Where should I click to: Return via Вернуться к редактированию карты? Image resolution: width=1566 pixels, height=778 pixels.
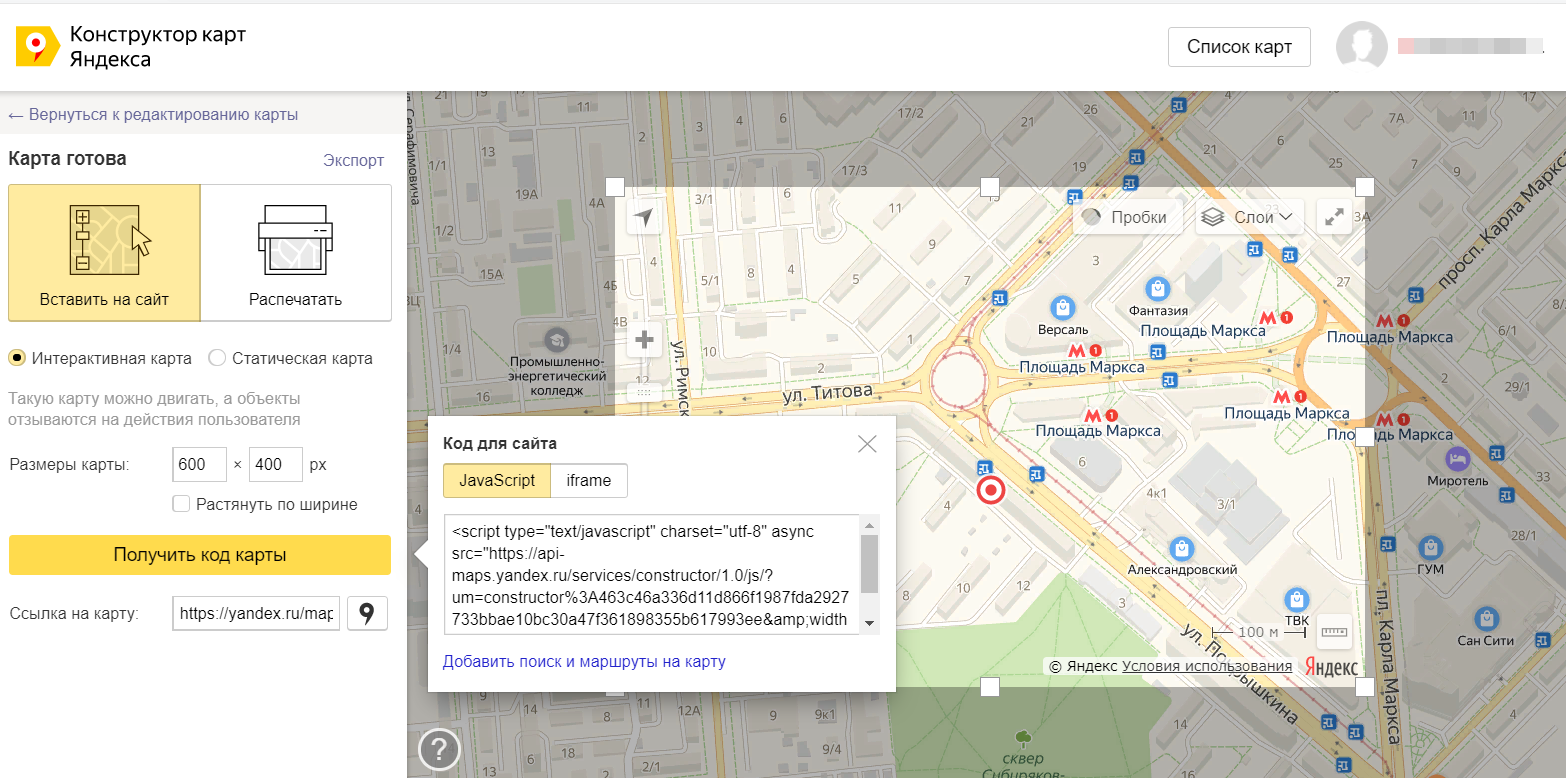(153, 115)
